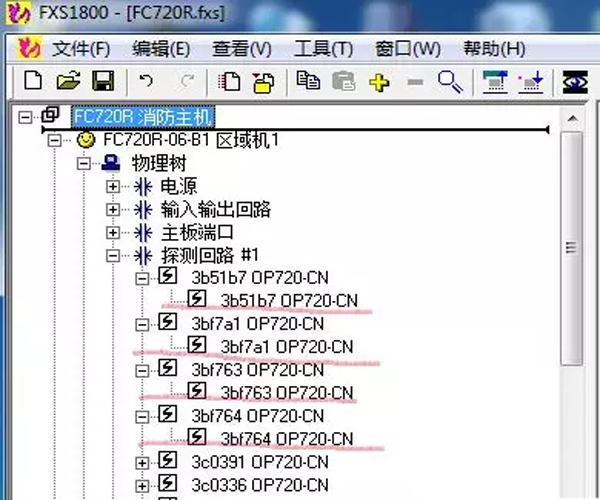Expand the 输入输出回路 node
The width and height of the screenshot is (600, 500).
113,210
